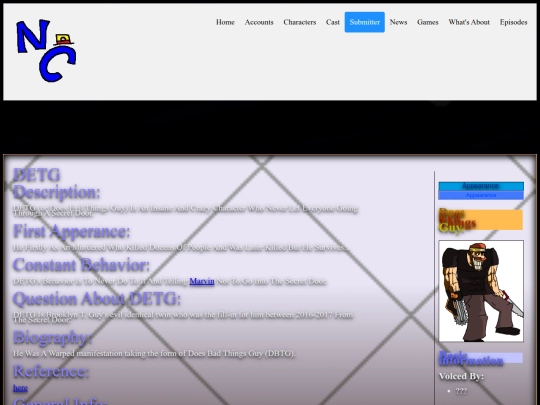Click the 'He Was A Warped manifestation' sentence
540x405 pixels.
pyautogui.click(x=154, y=354)
